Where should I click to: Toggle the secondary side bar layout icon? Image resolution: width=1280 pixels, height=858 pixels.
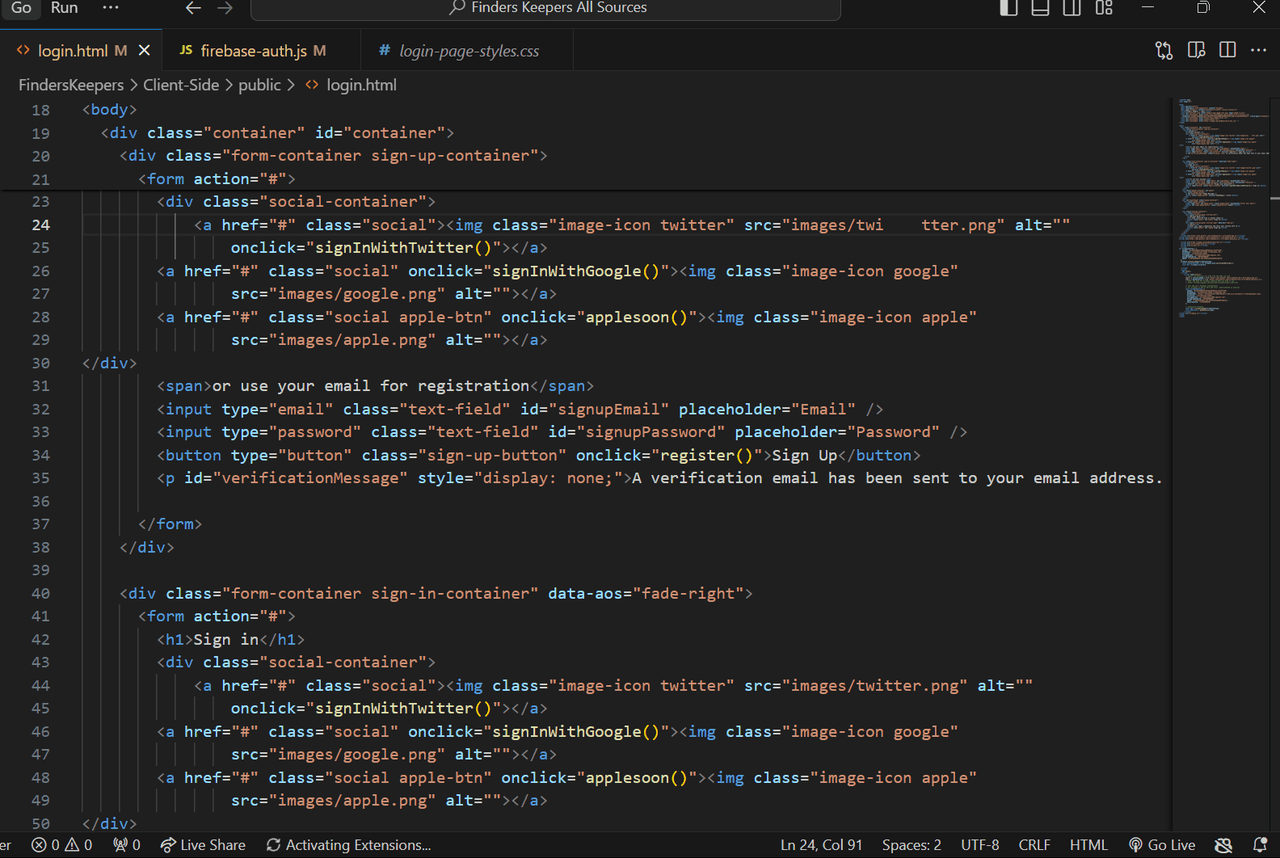pyautogui.click(x=1072, y=8)
